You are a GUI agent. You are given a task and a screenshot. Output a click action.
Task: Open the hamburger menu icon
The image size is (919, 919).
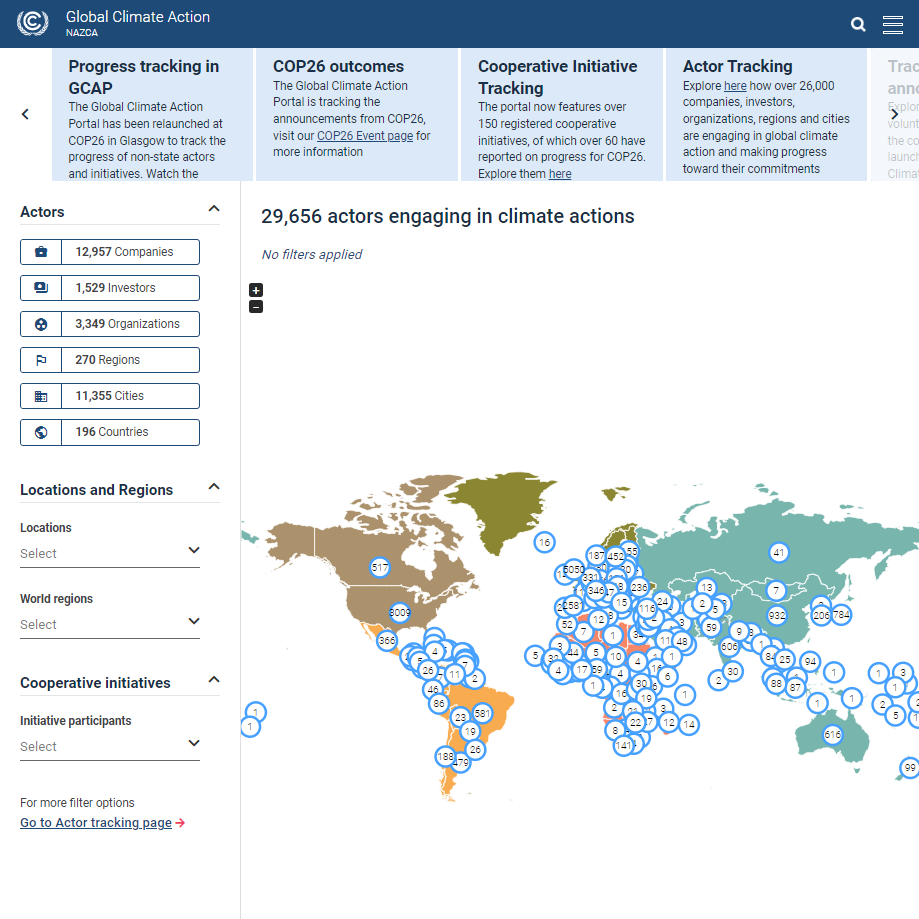(893, 25)
